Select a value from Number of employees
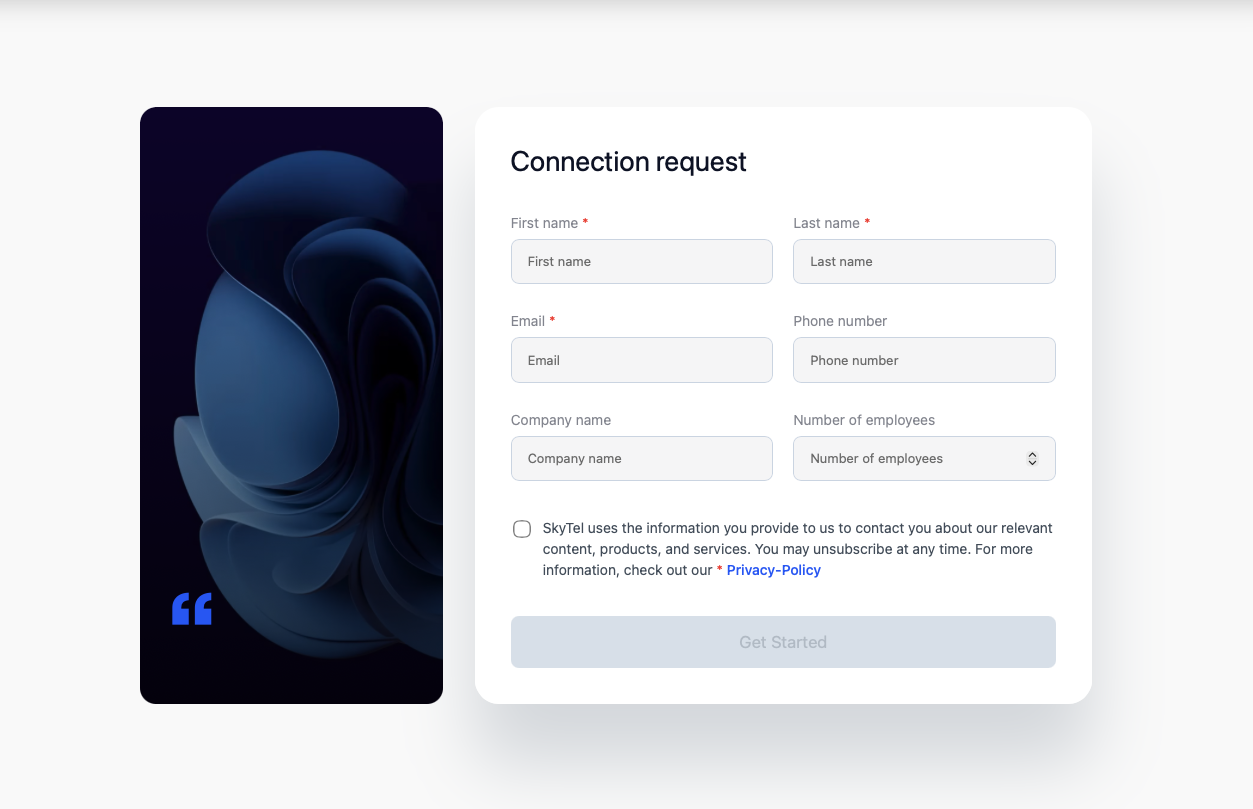This screenshot has height=809, width=1253. point(924,458)
